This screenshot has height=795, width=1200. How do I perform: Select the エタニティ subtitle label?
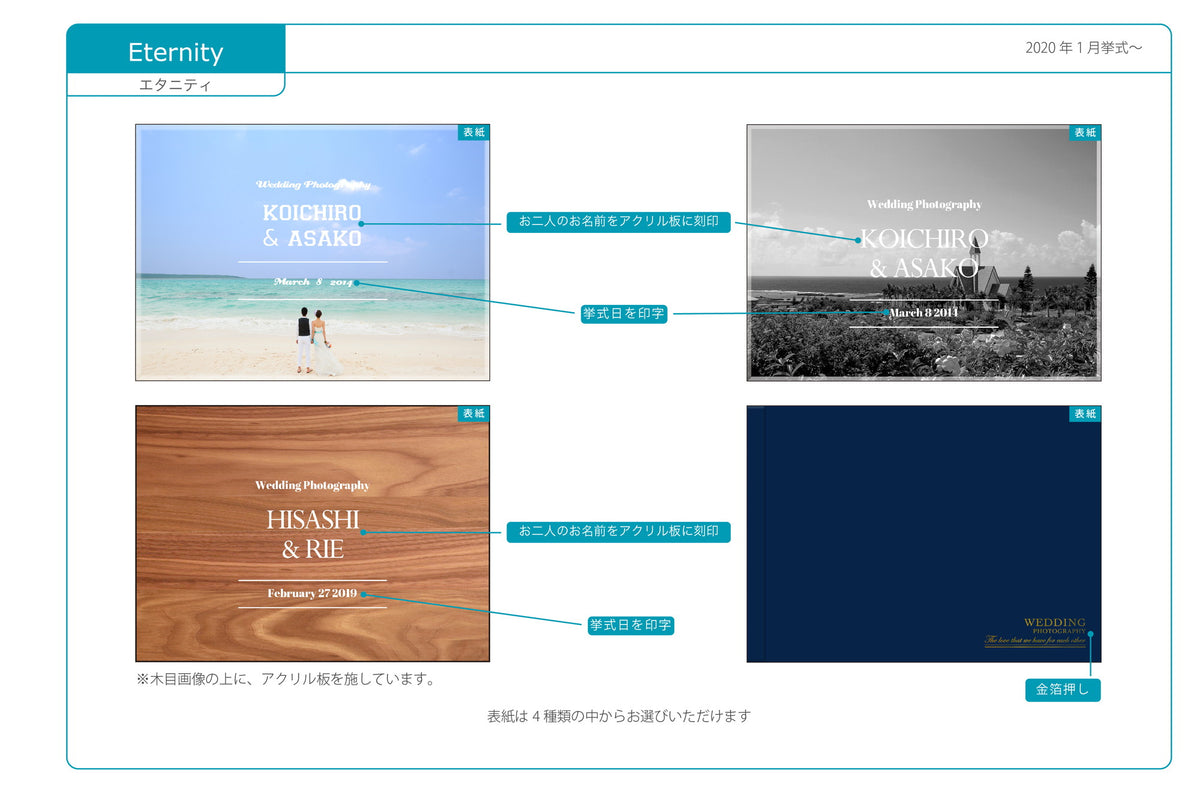175,85
